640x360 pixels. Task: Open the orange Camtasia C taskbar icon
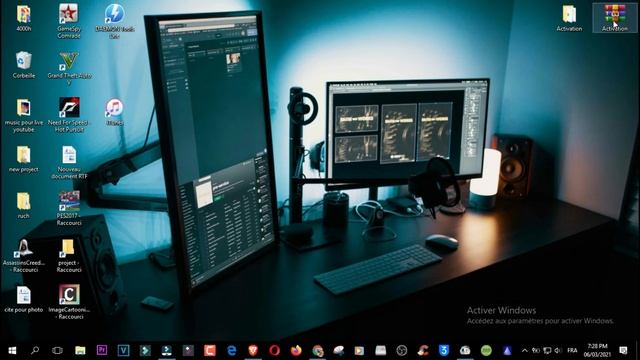(x=210, y=350)
